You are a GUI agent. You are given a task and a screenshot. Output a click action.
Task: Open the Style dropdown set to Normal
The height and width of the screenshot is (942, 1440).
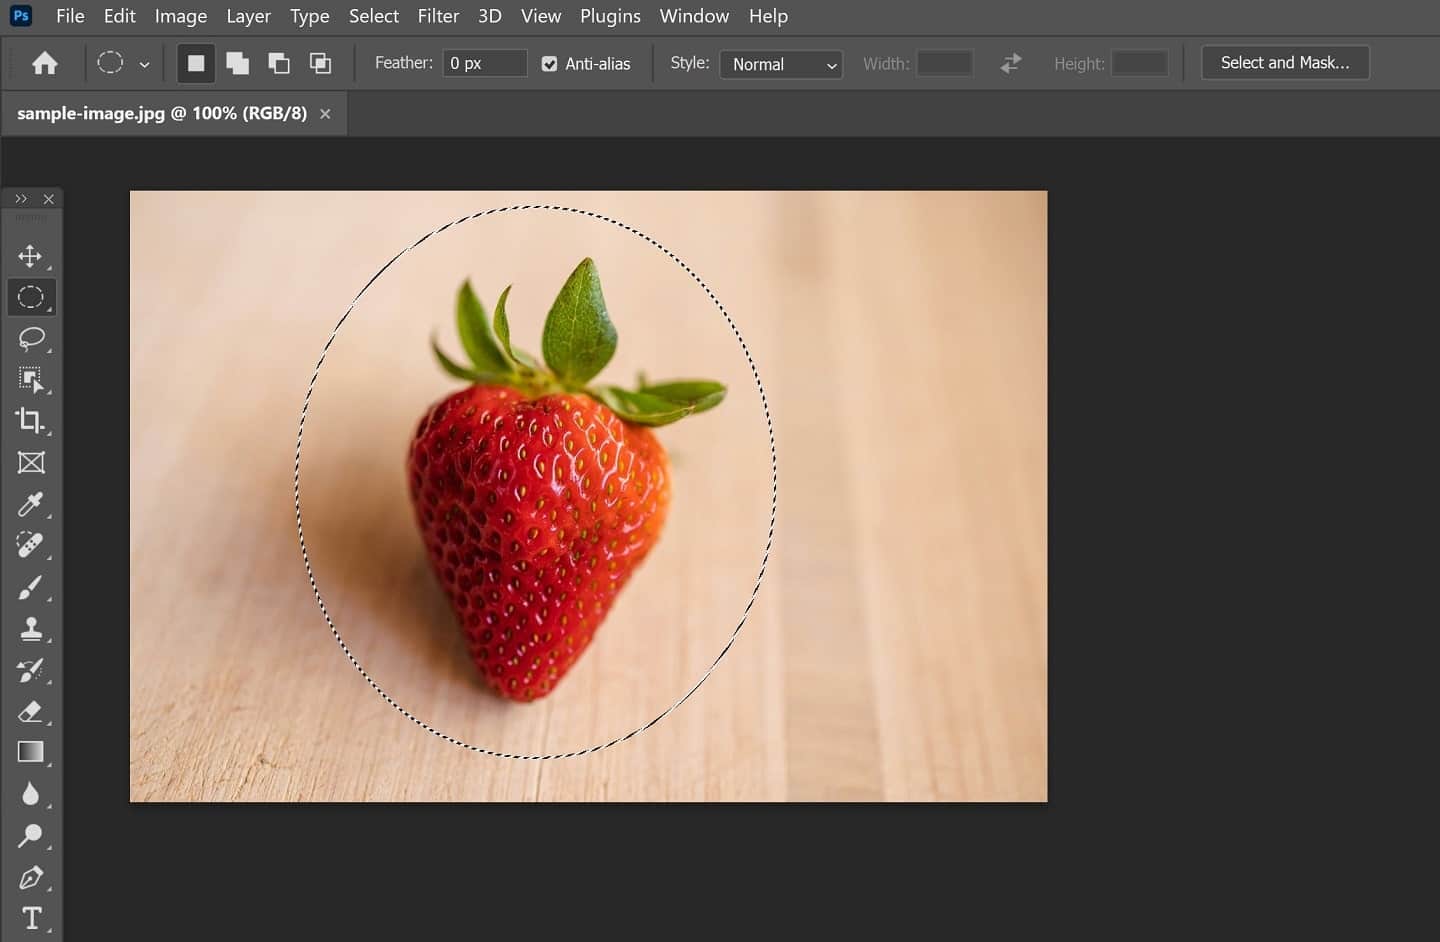click(781, 64)
